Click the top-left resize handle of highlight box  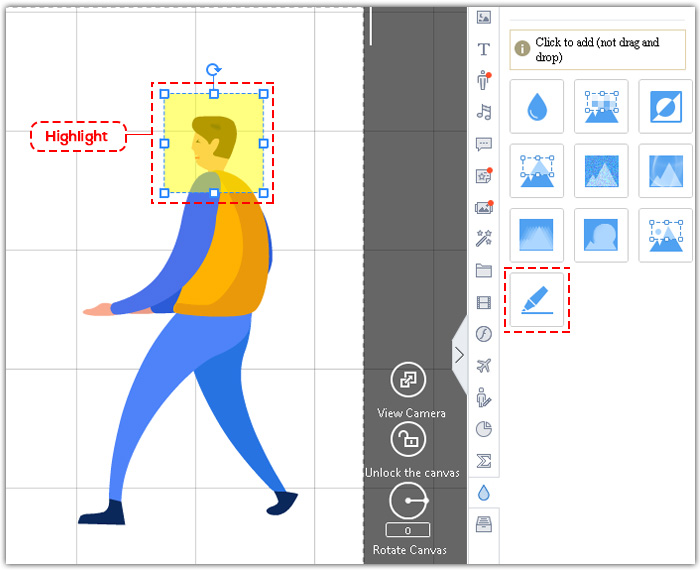pos(164,94)
